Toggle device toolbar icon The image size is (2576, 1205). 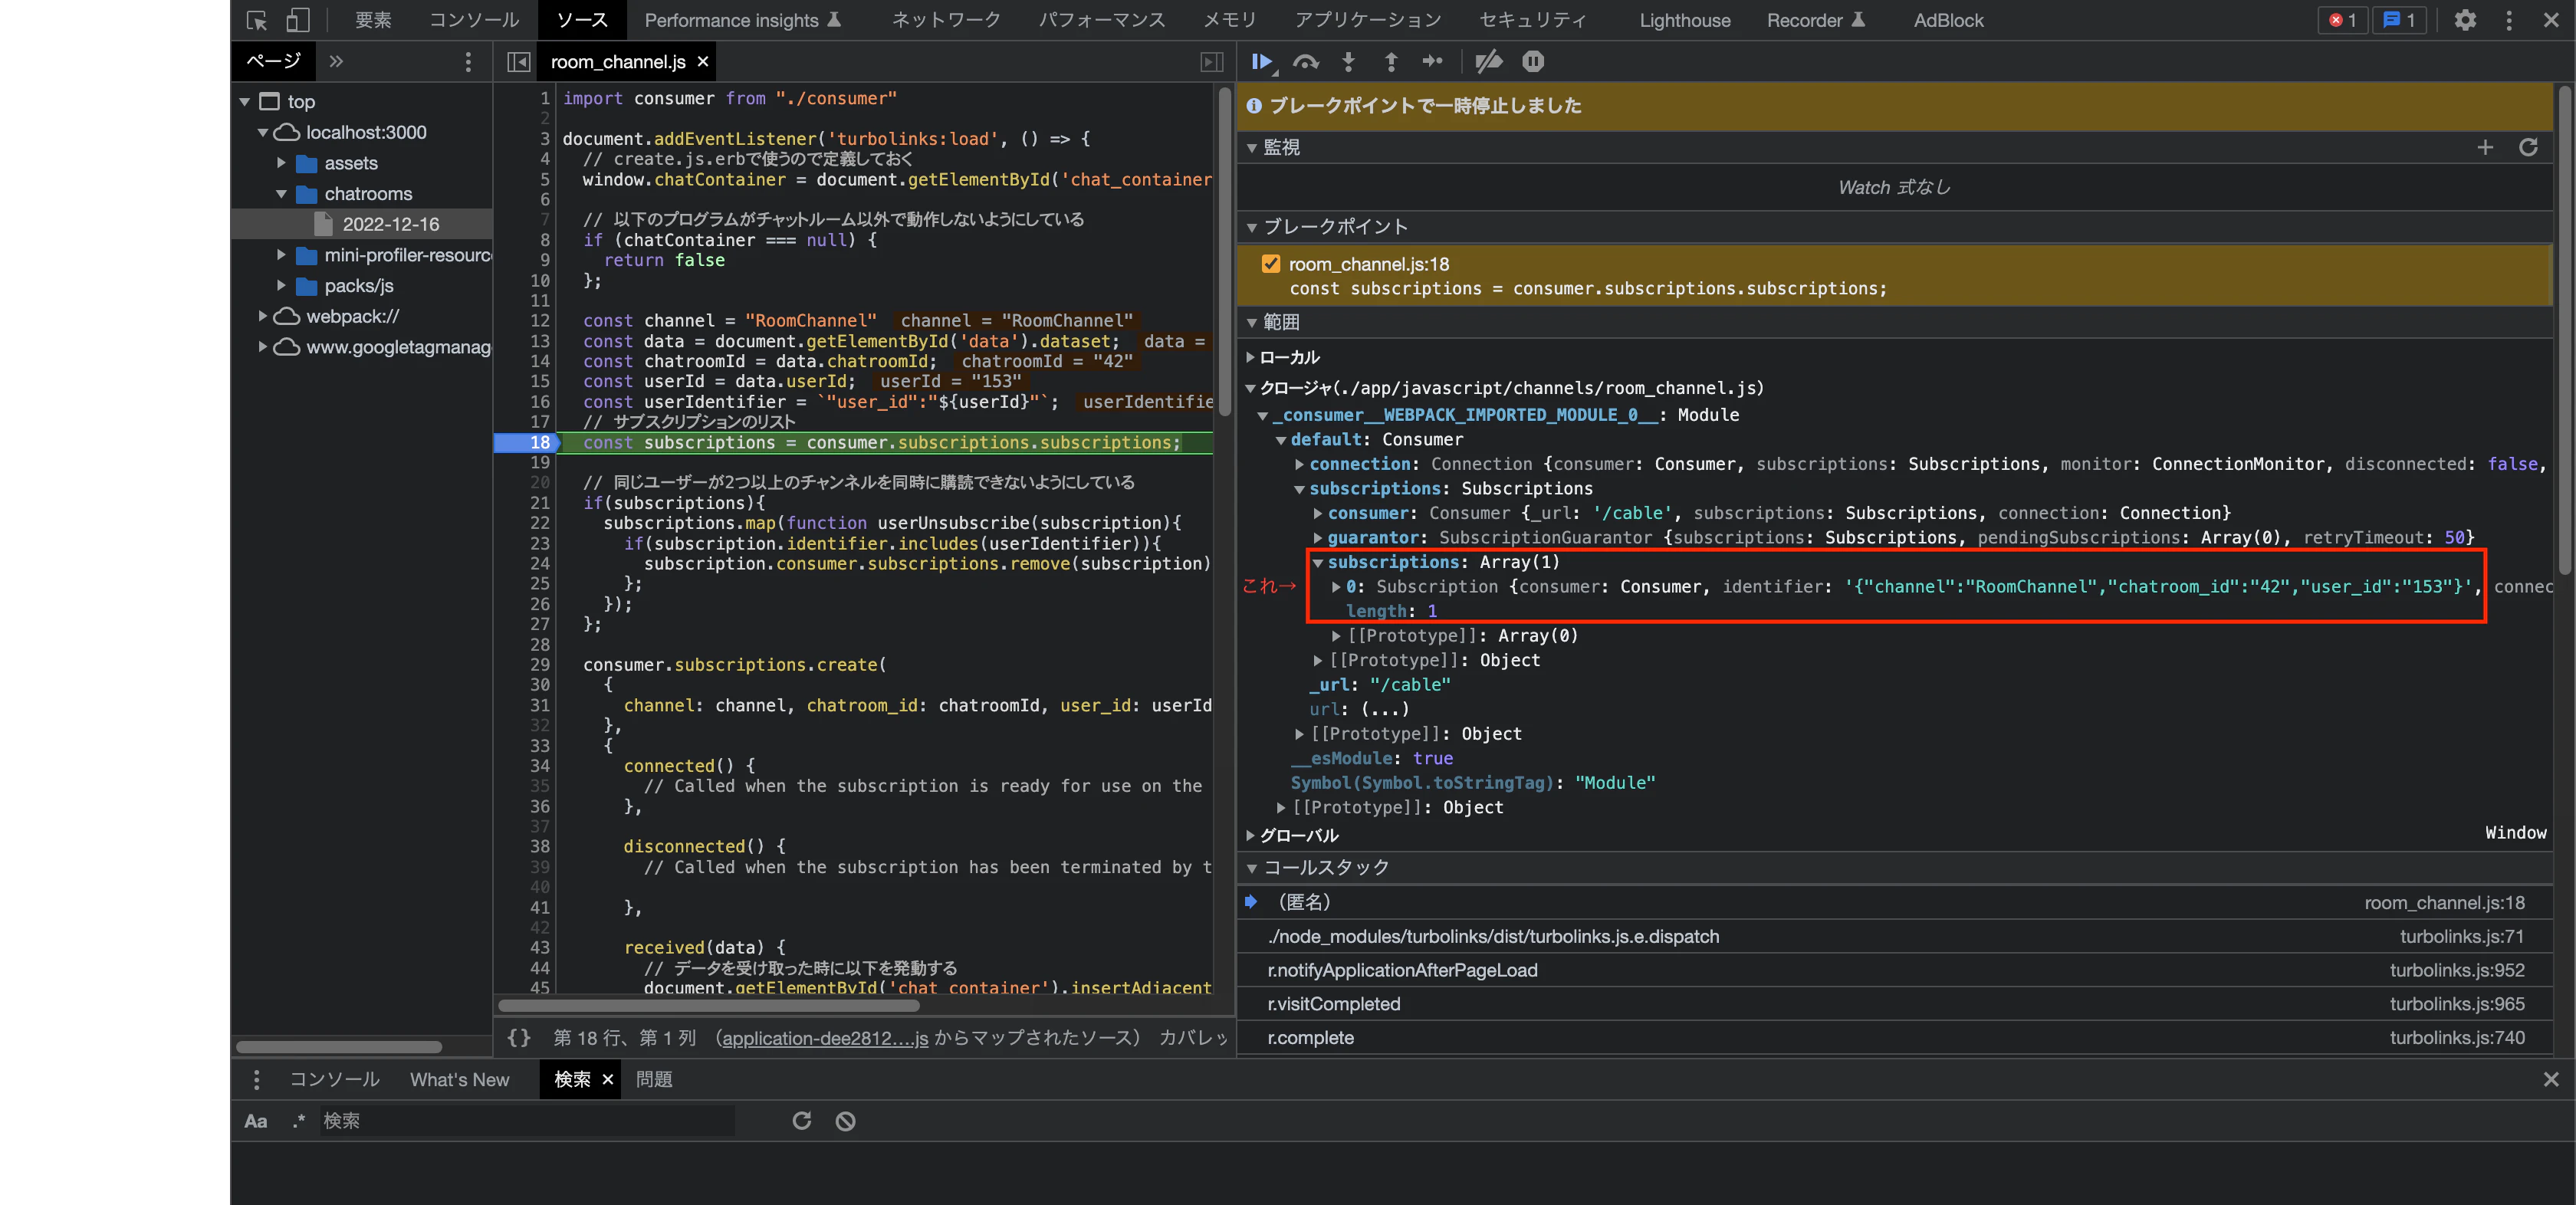(x=298, y=20)
